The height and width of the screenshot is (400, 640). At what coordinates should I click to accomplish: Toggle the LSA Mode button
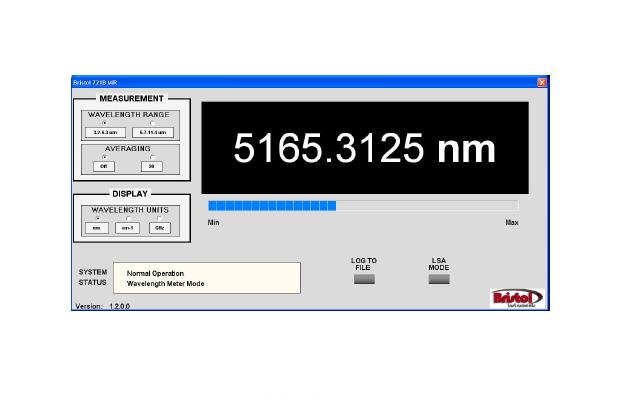point(439,279)
